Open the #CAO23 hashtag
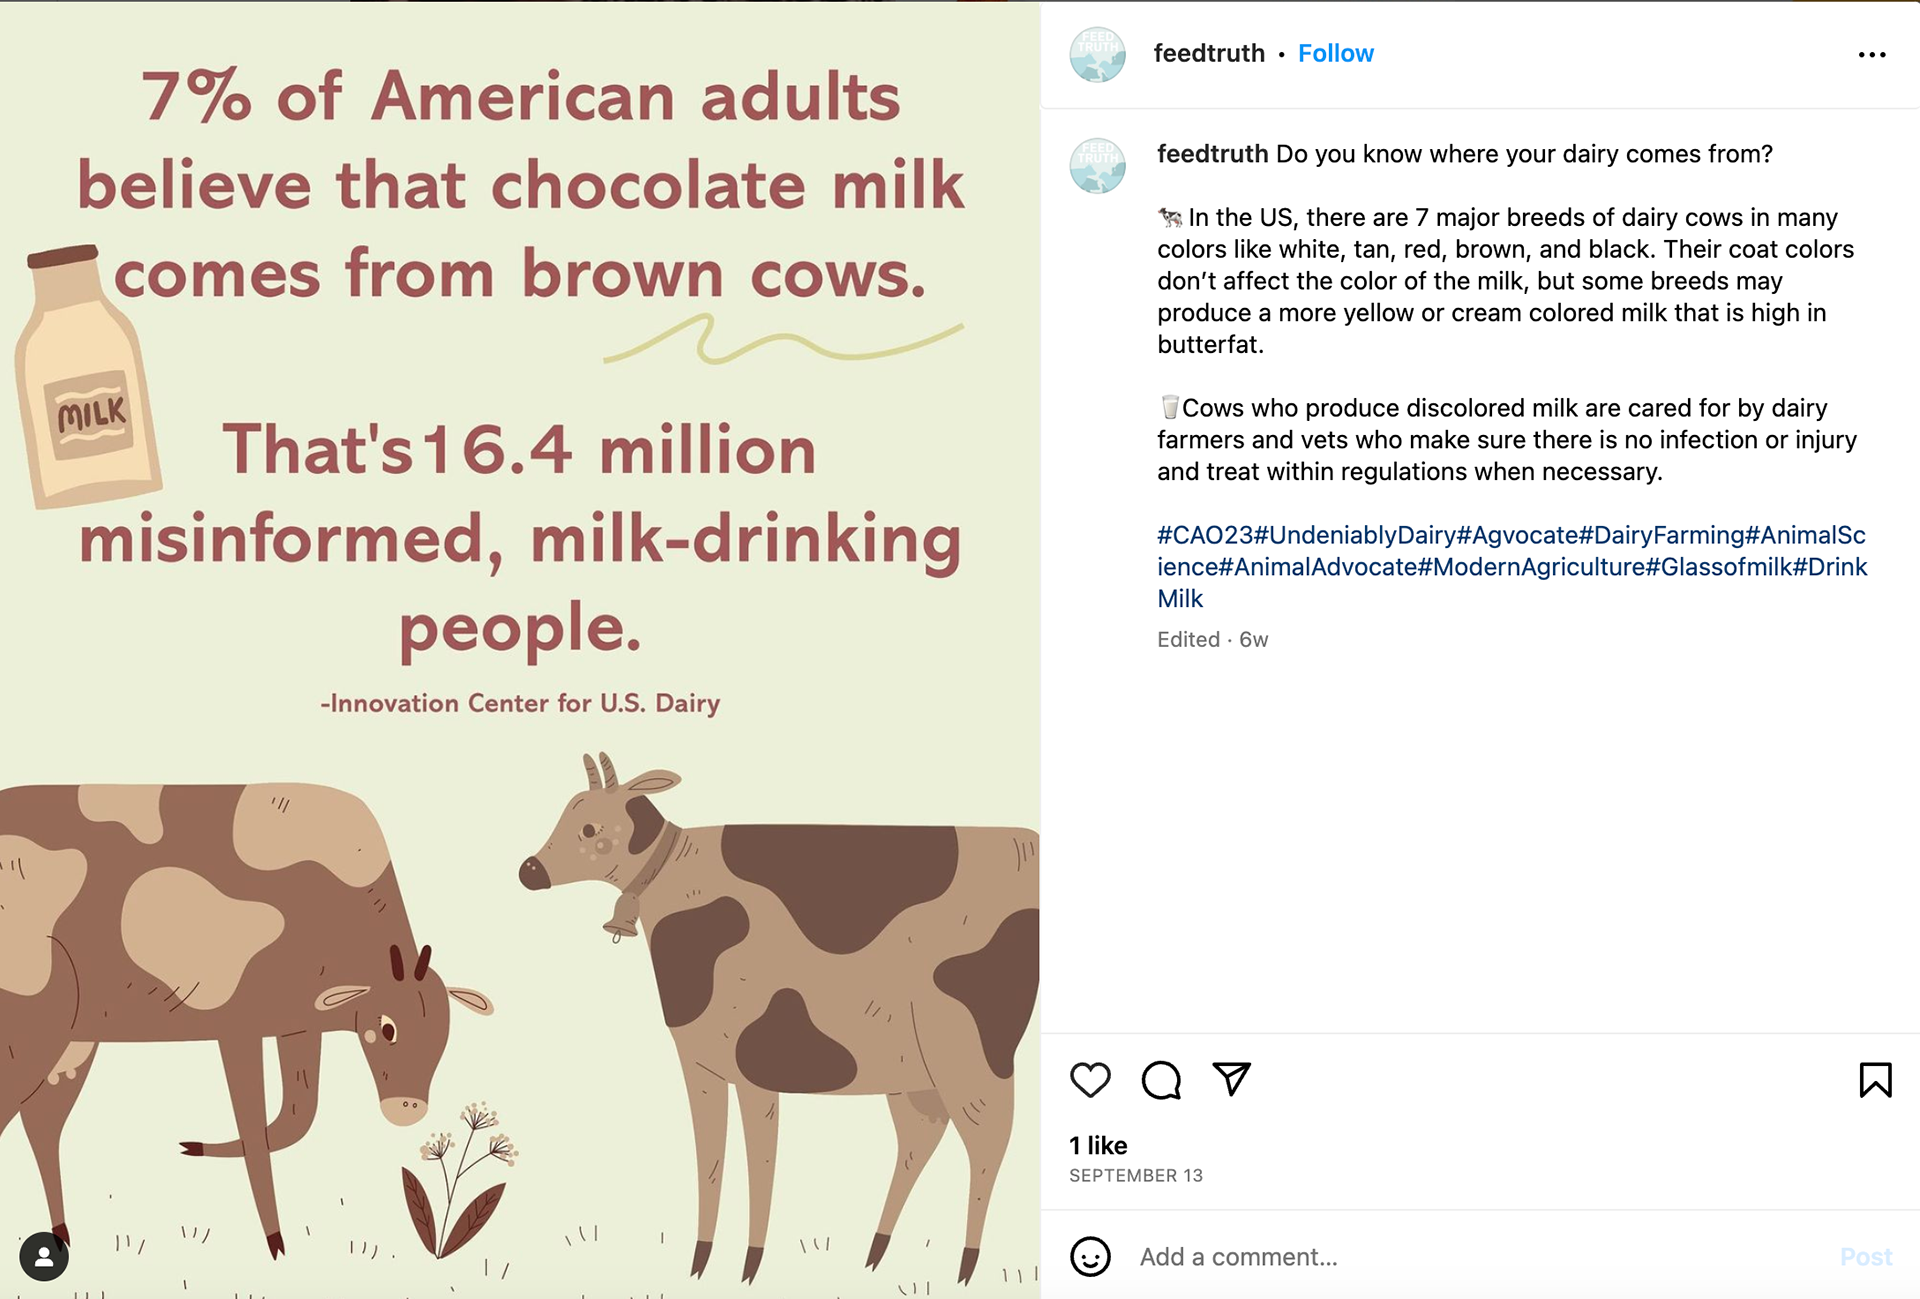This screenshot has height=1299, width=1920. pos(1205,535)
